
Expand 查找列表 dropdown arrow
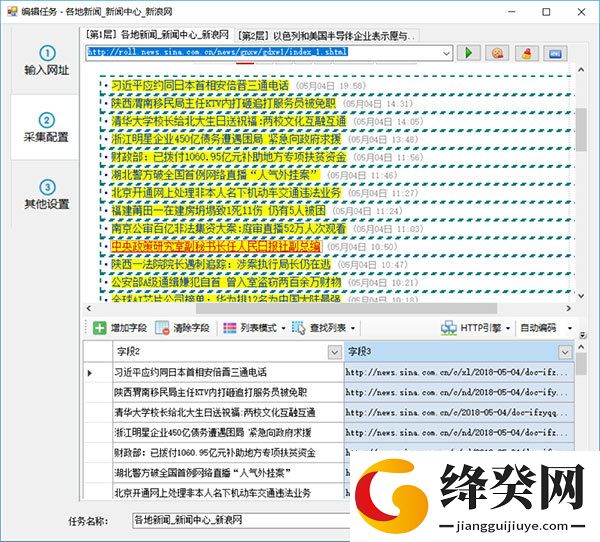tap(353, 328)
